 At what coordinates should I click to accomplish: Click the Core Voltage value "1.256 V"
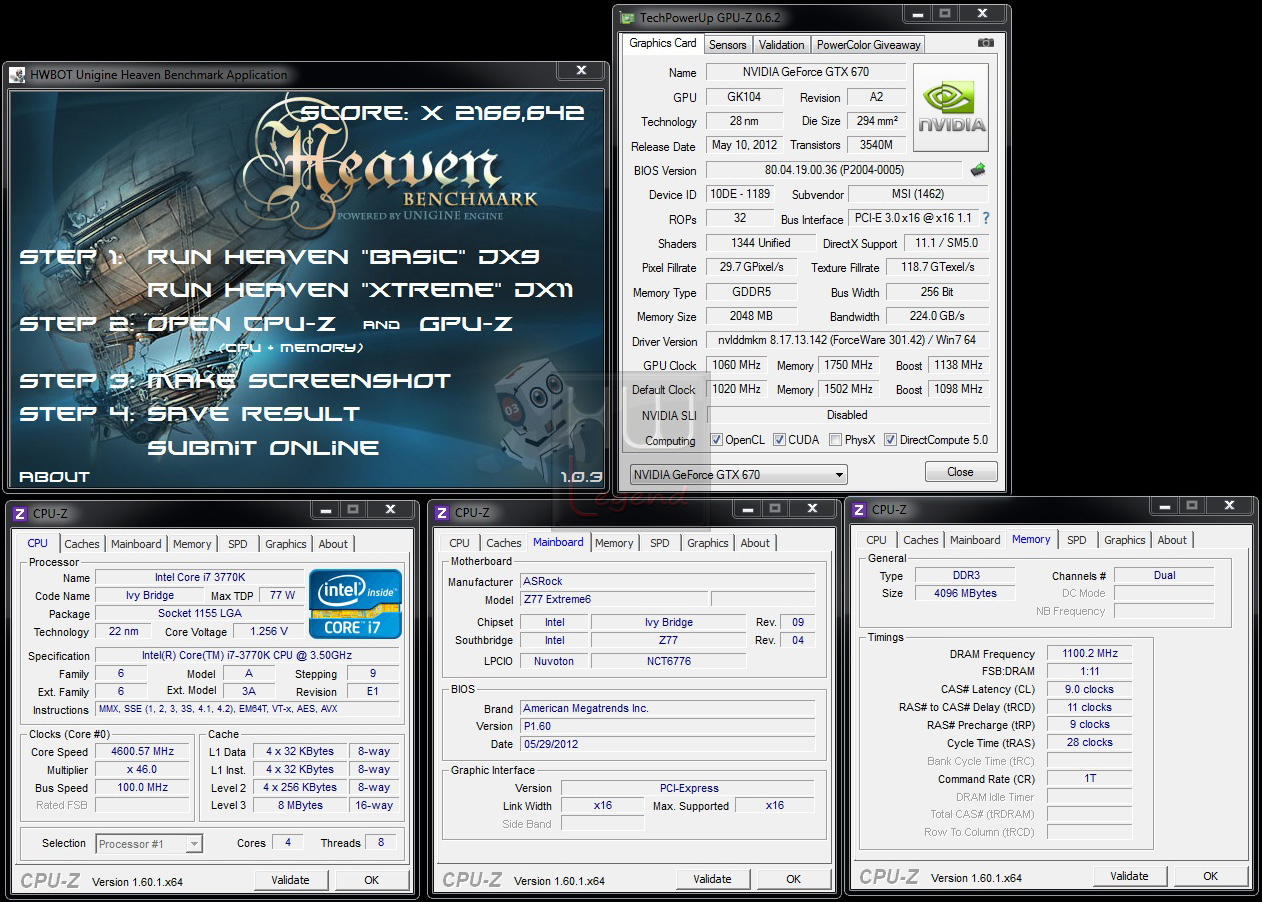(x=269, y=631)
